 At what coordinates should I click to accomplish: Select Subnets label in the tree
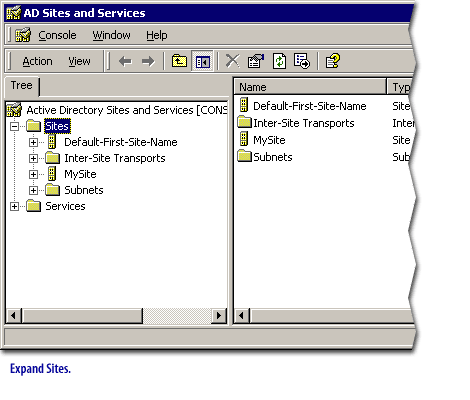pos(84,190)
